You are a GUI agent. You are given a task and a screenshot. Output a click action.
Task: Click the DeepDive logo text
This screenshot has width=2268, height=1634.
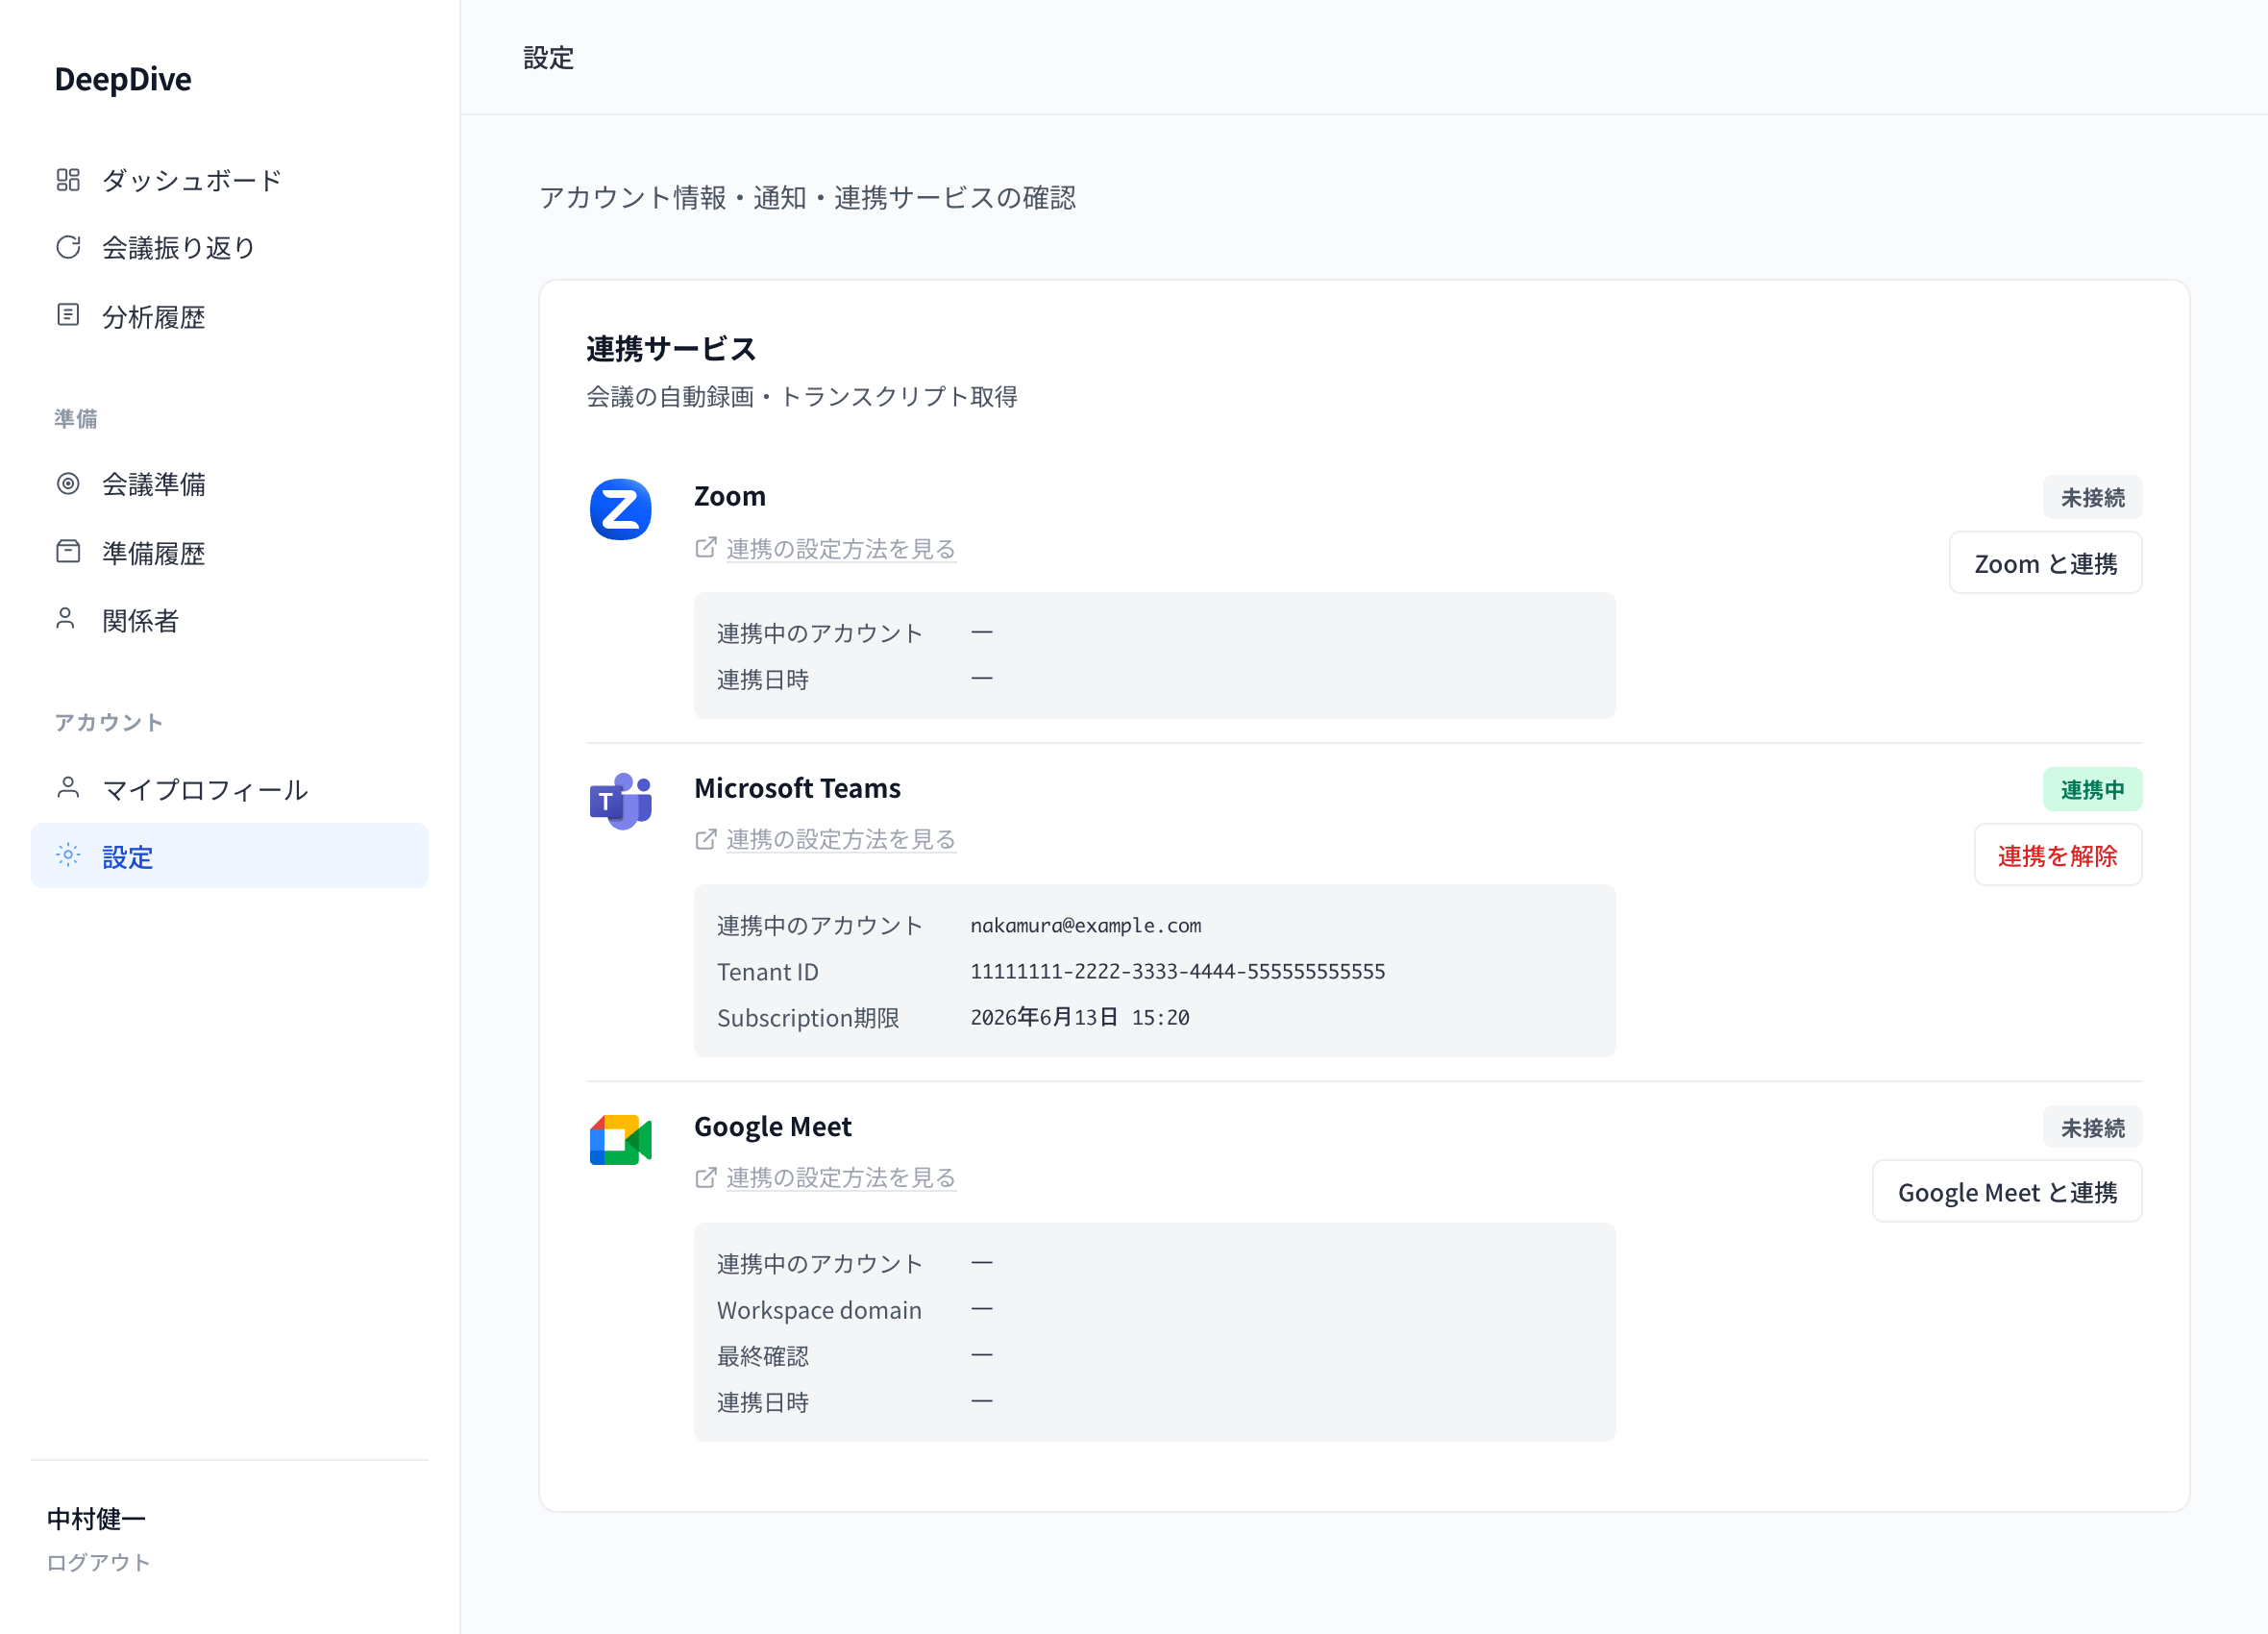pyautogui.click(x=123, y=79)
